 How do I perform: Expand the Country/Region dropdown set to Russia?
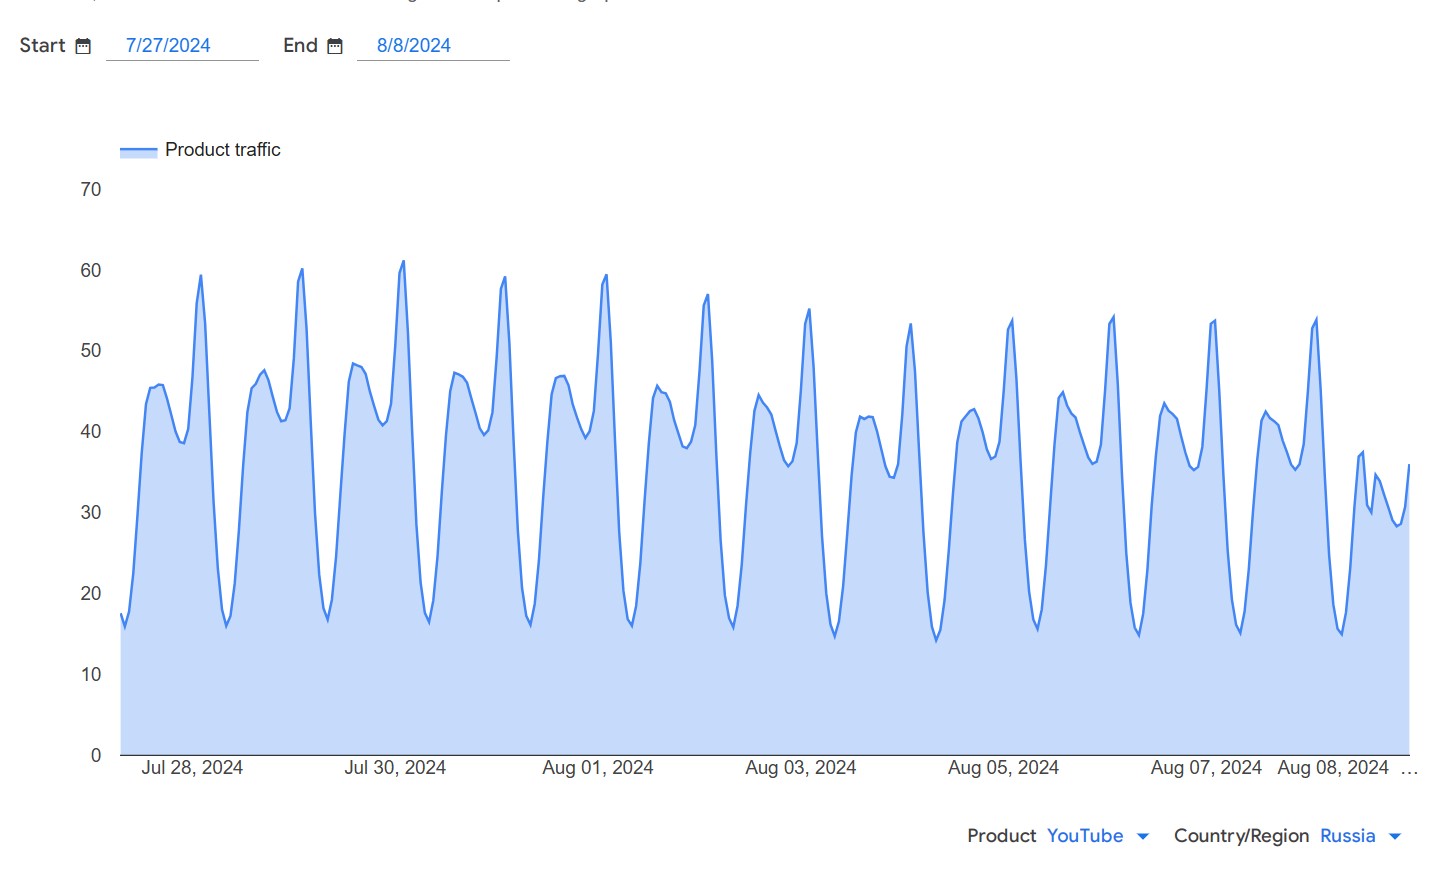pos(1347,836)
